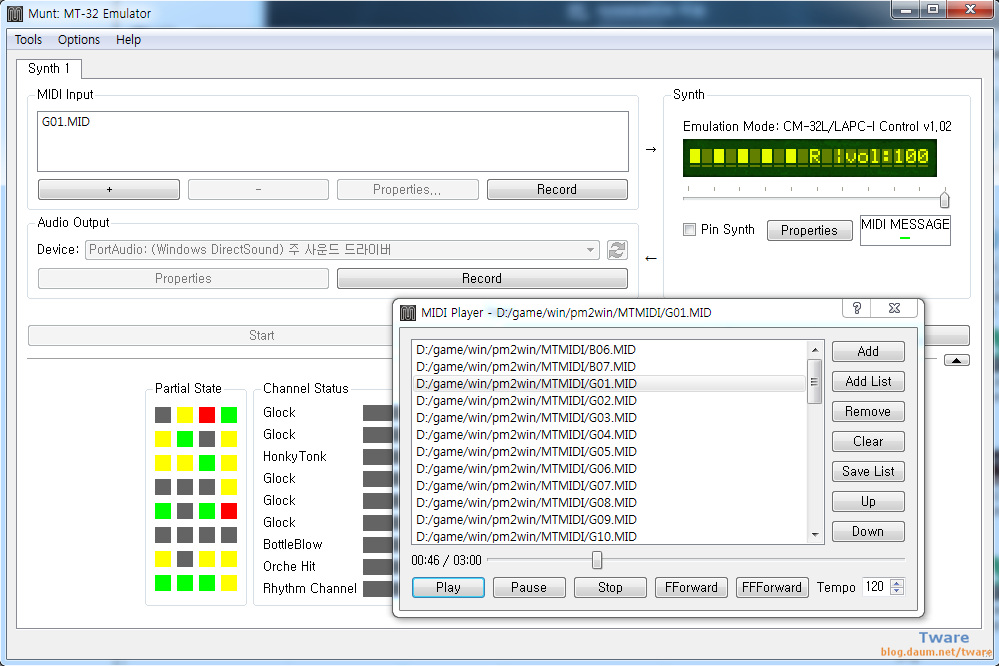This screenshot has width=999, height=666.
Task: Click the HonkyTonk channel label
Action: pyautogui.click(x=295, y=456)
